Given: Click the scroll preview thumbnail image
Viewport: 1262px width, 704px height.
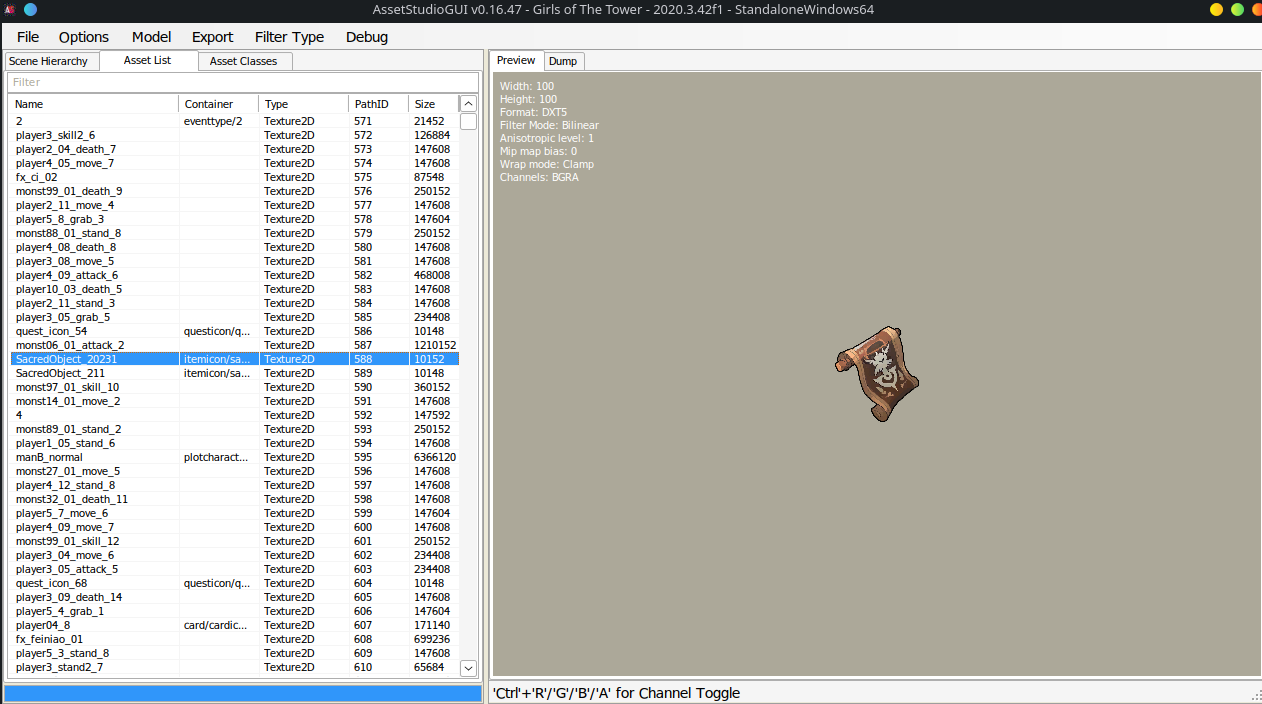Looking at the screenshot, I should click(877, 371).
